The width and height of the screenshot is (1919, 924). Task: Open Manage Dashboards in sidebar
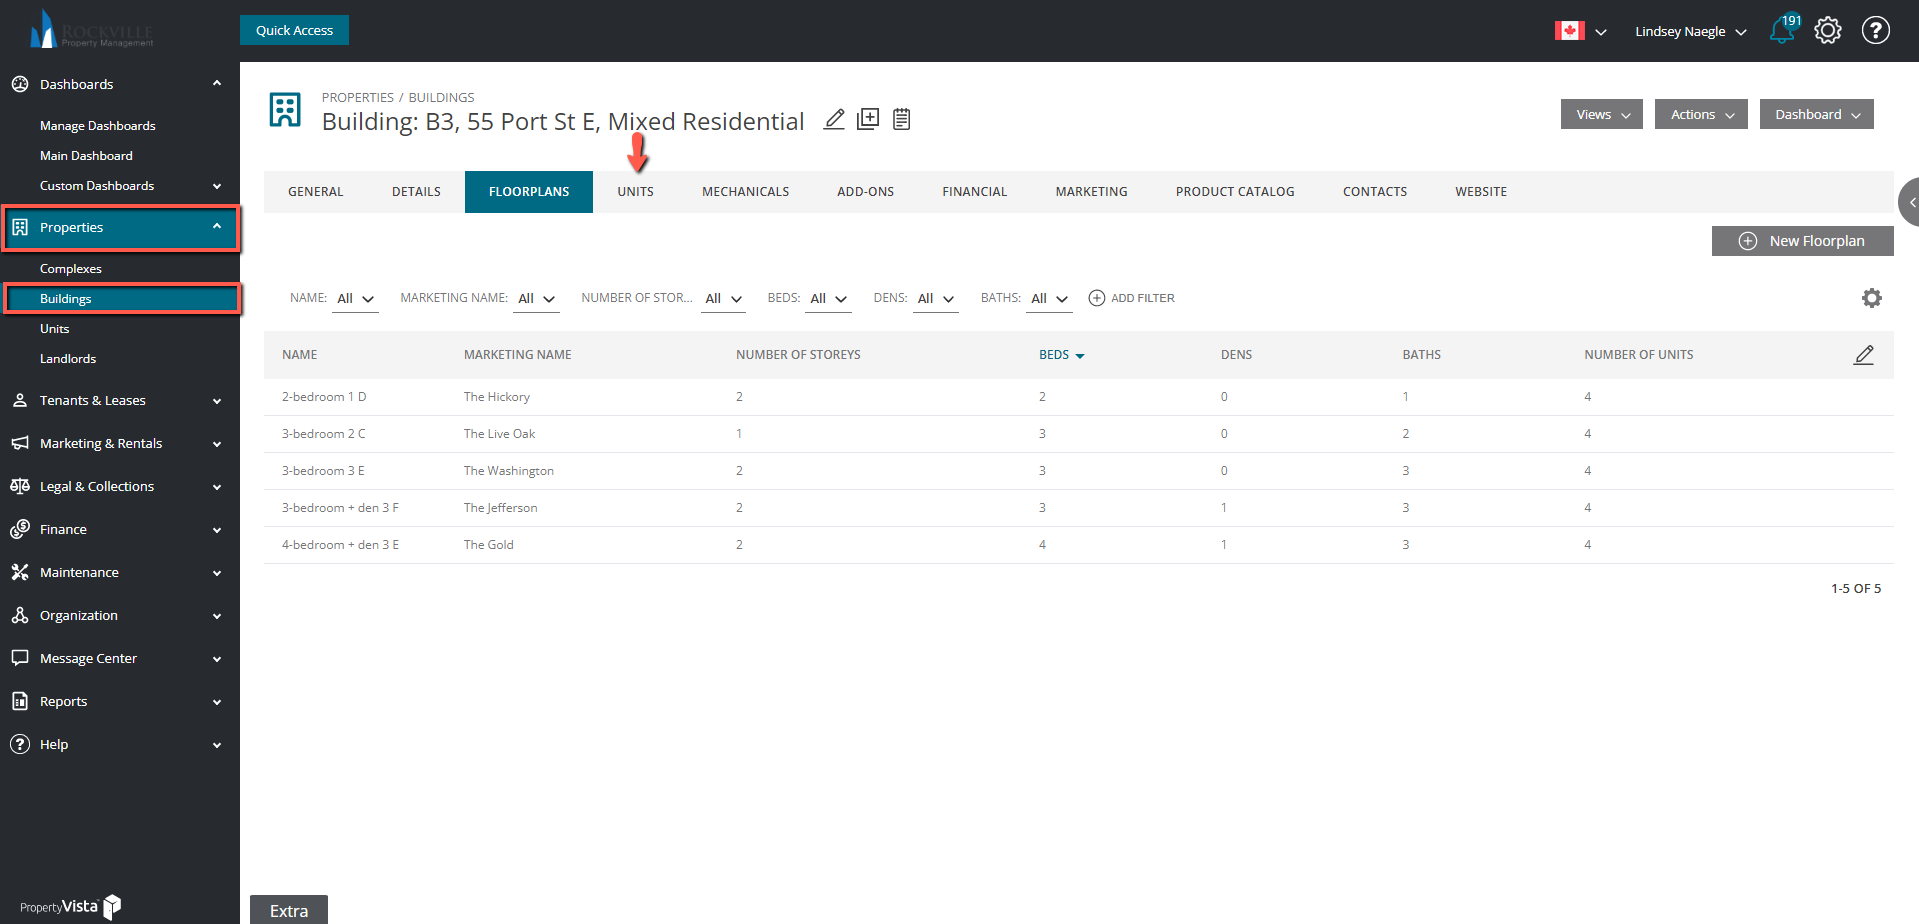(x=98, y=126)
